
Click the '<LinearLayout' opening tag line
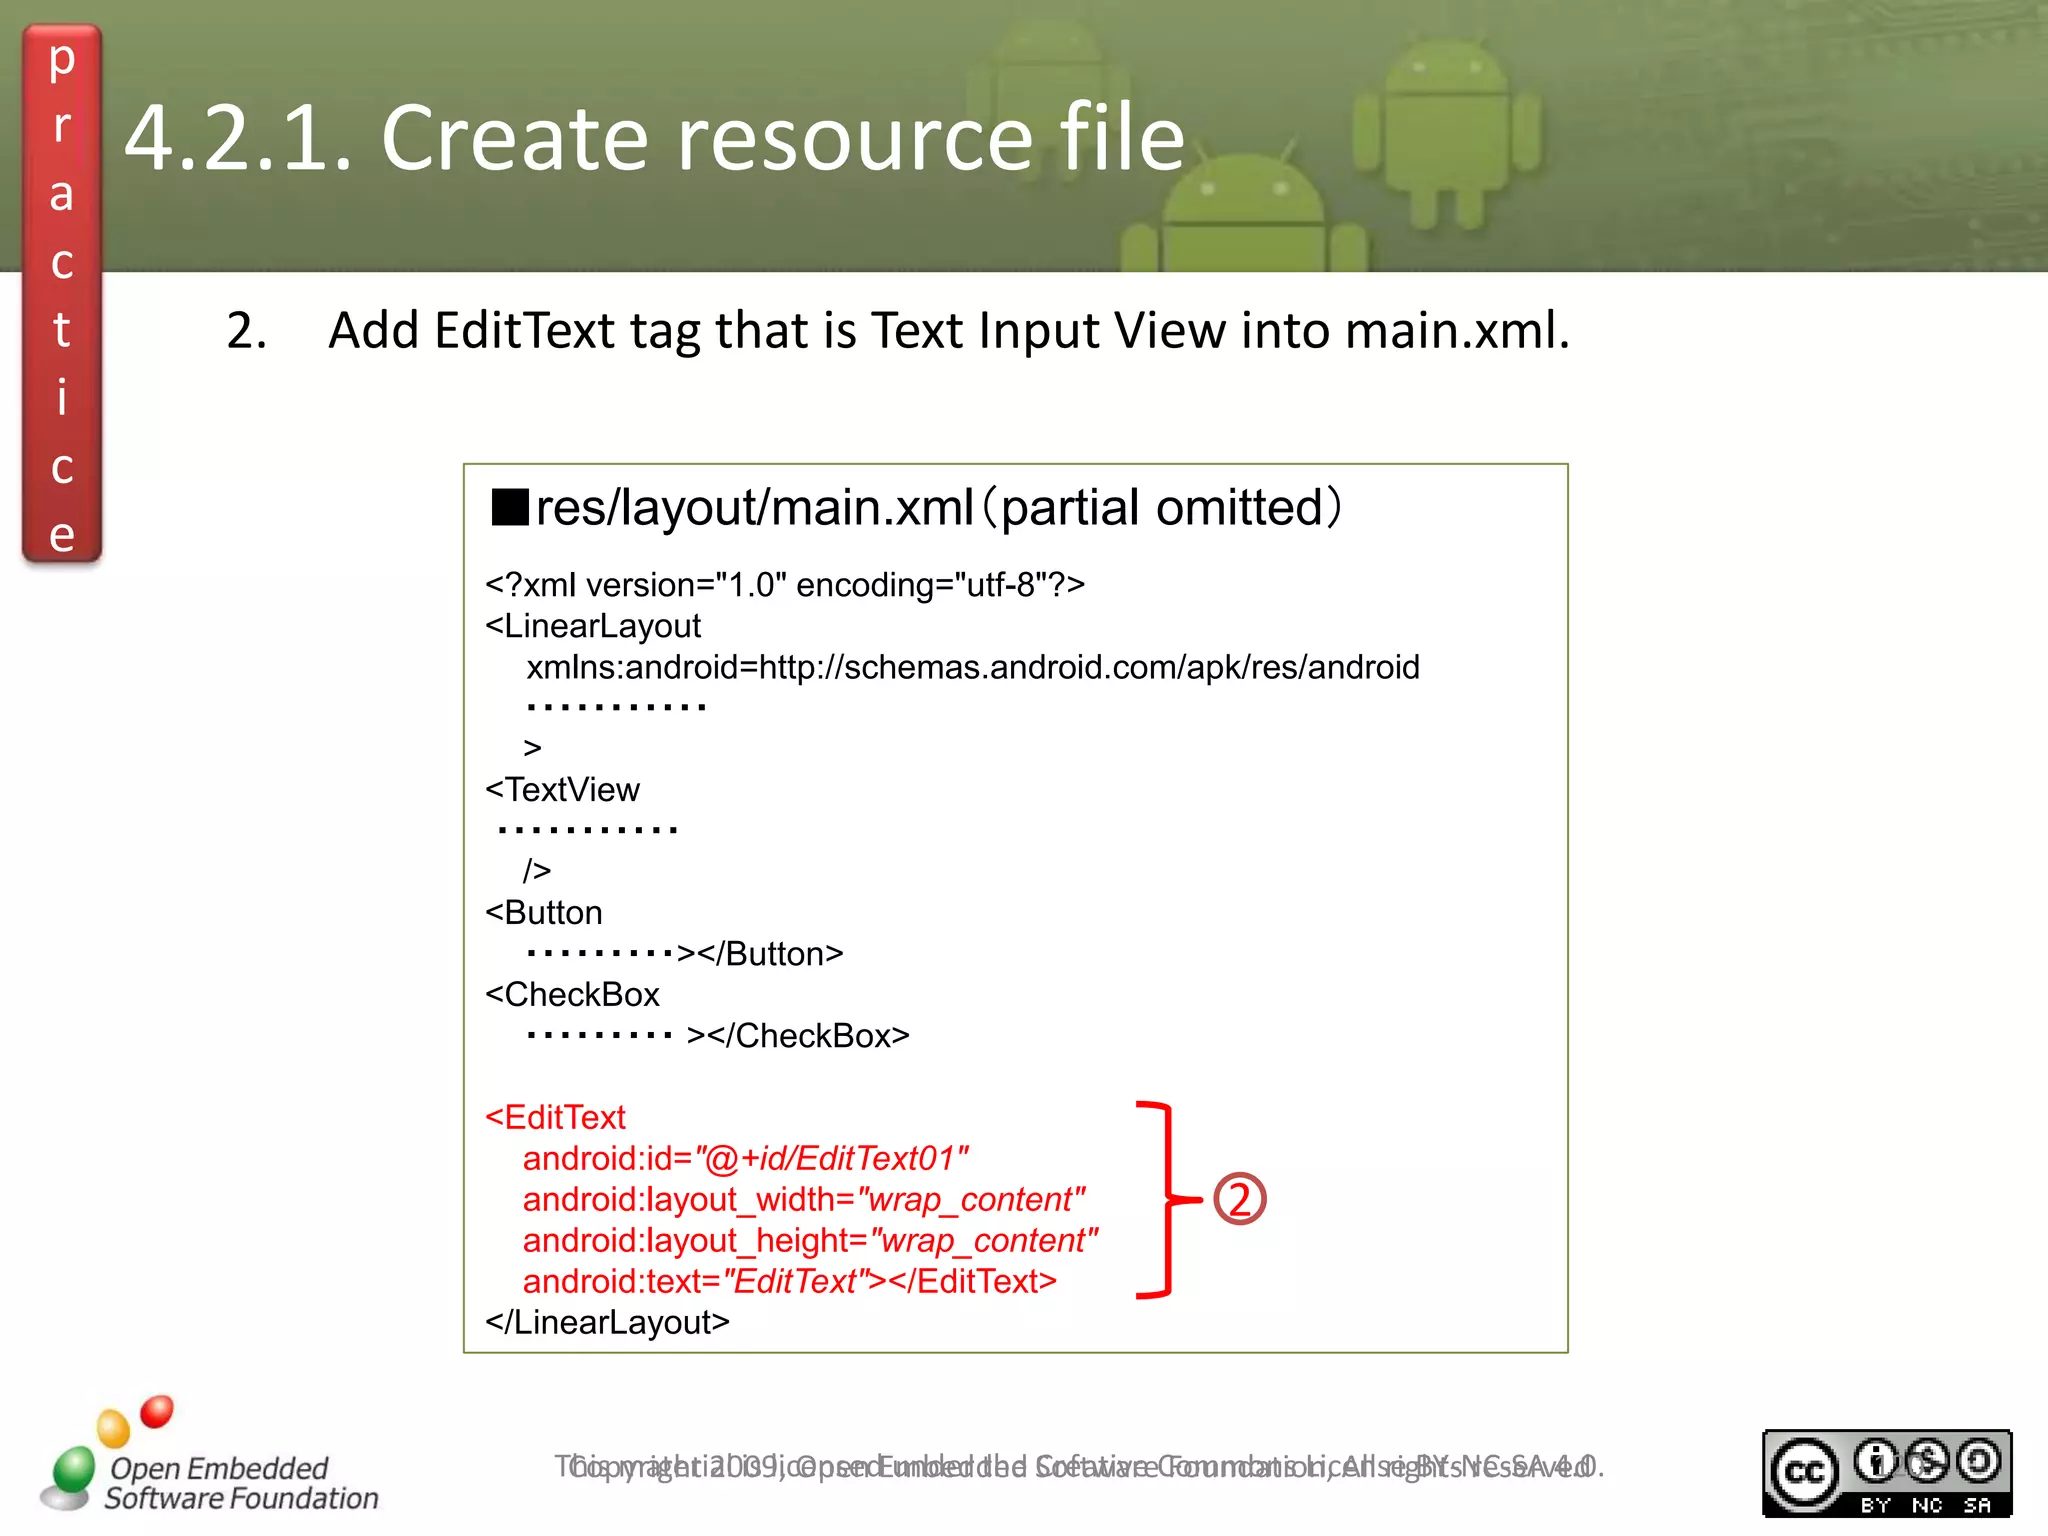click(593, 626)
